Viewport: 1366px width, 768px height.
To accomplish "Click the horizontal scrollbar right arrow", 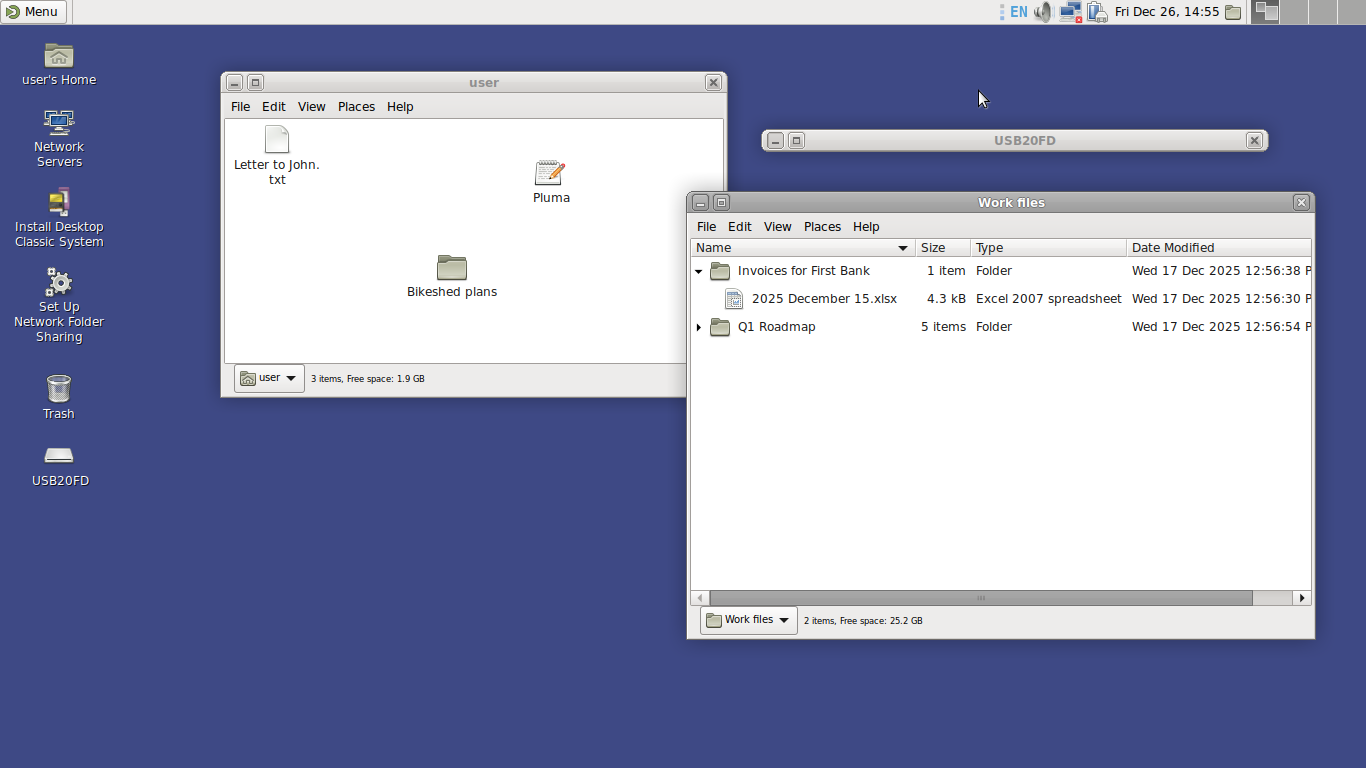I will coord(1301,598).
